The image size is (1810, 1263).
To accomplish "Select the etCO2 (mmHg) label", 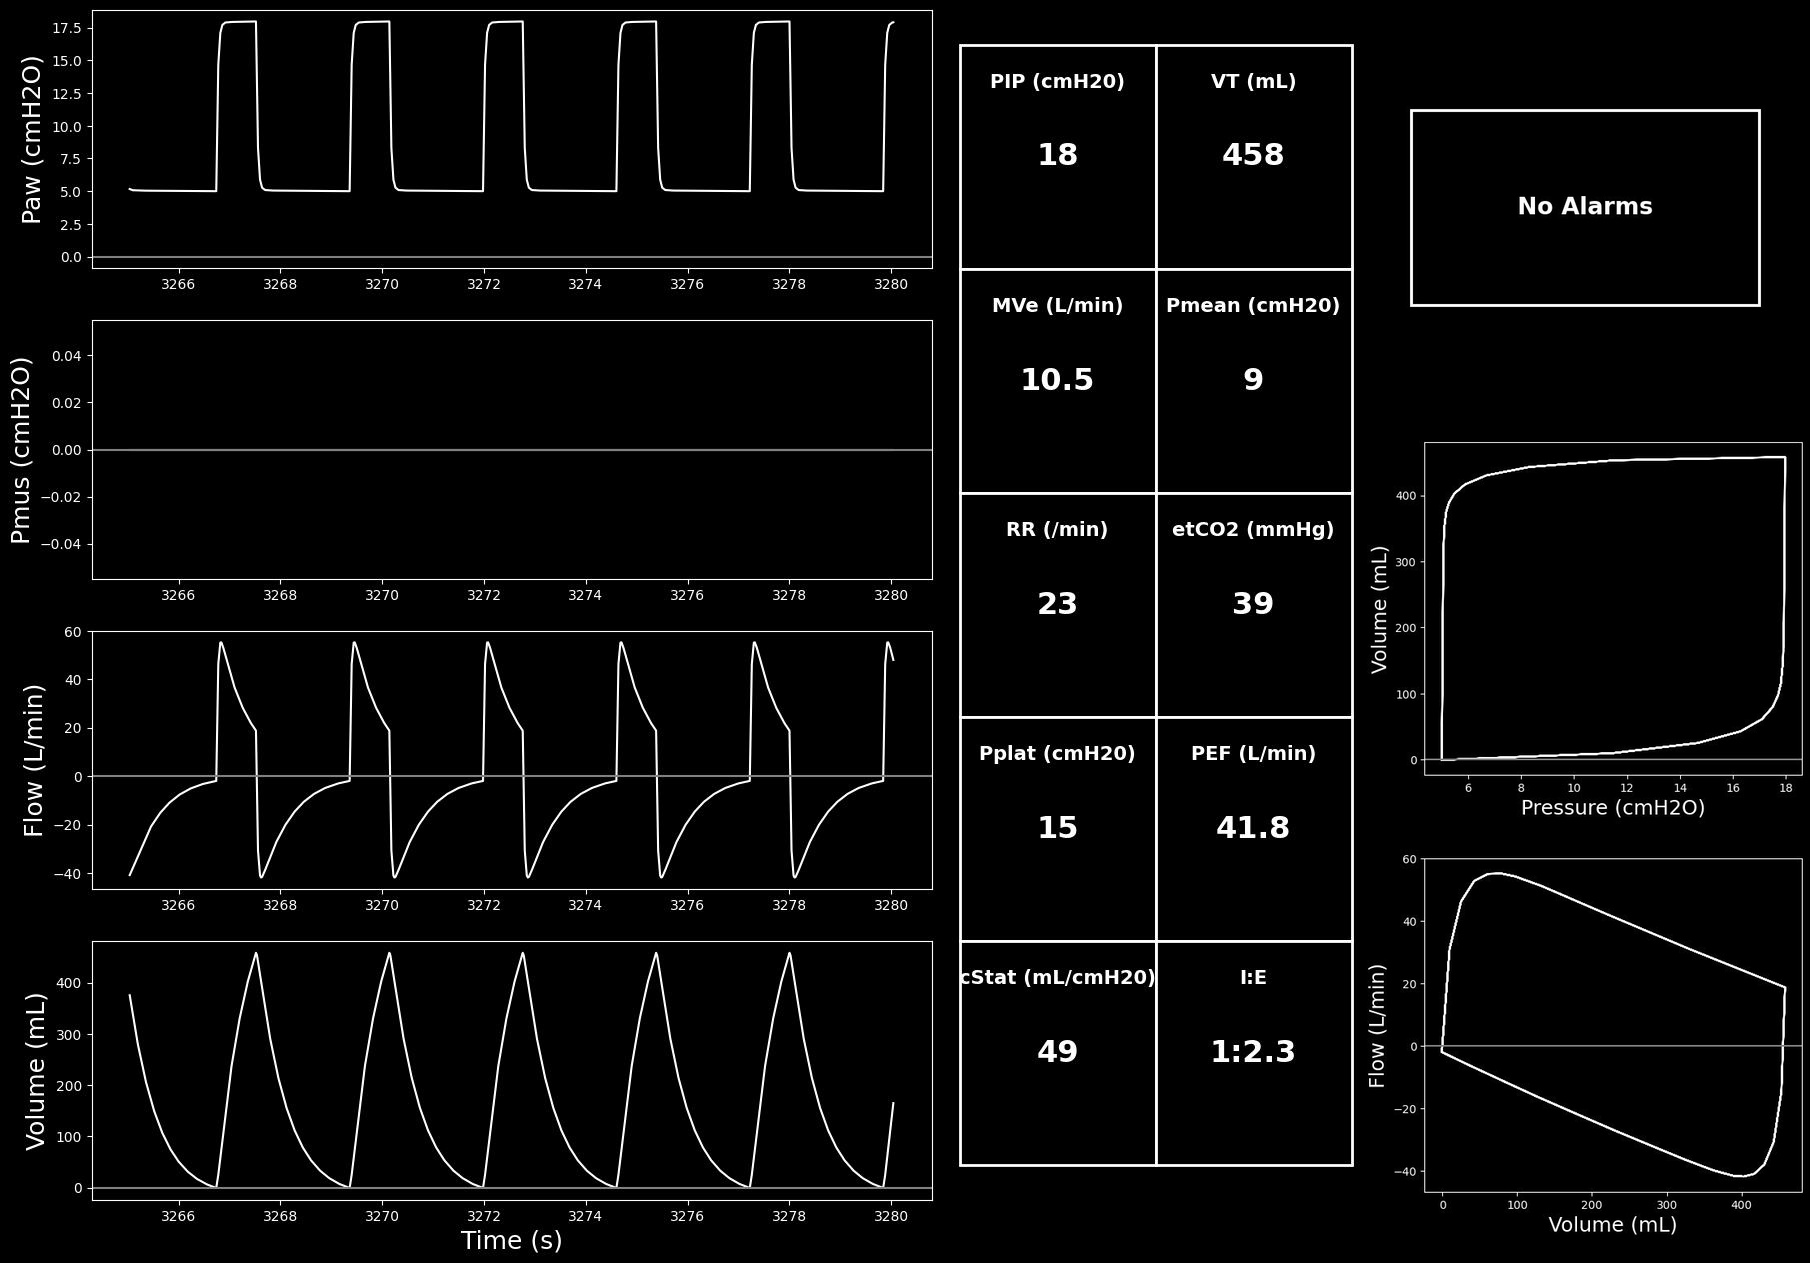I will tap(1253, 530).
